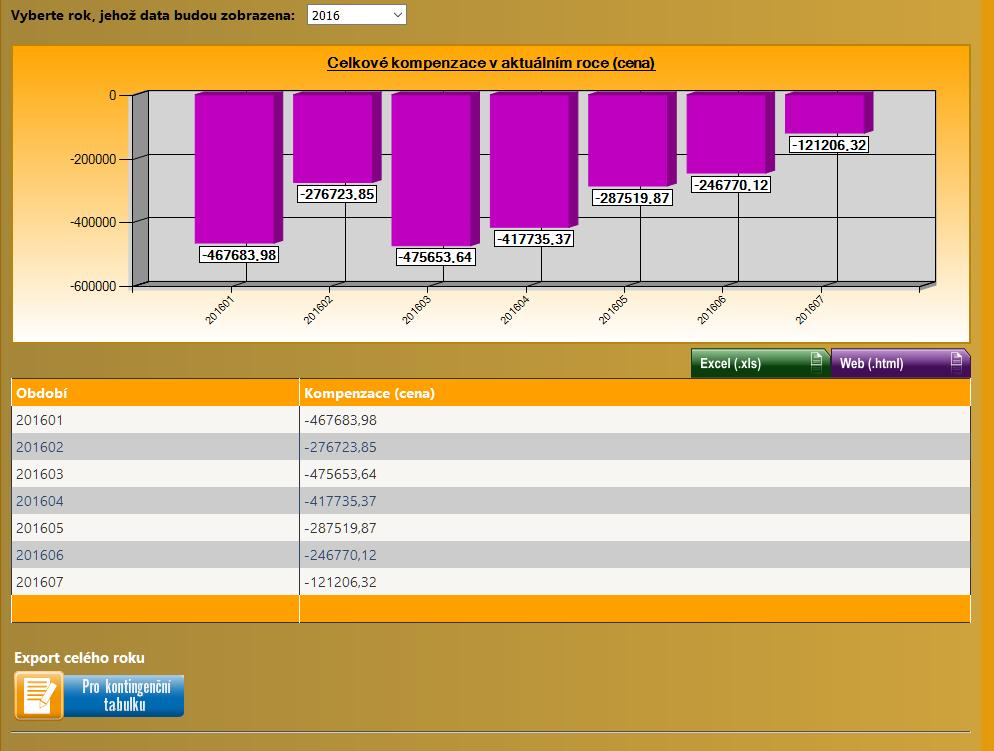This screenshot has height=751, width=994.
Task: Click chart data label -467683.98
Action: coord(239,255)
